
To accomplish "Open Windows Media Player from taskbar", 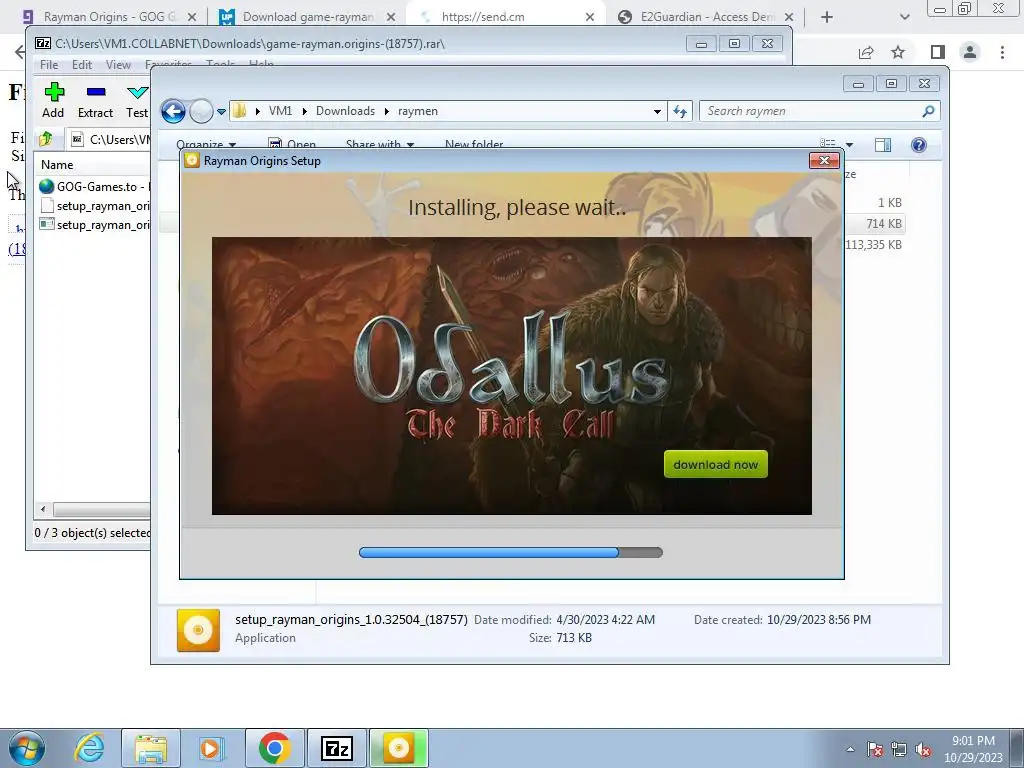I will pos(212,748).
